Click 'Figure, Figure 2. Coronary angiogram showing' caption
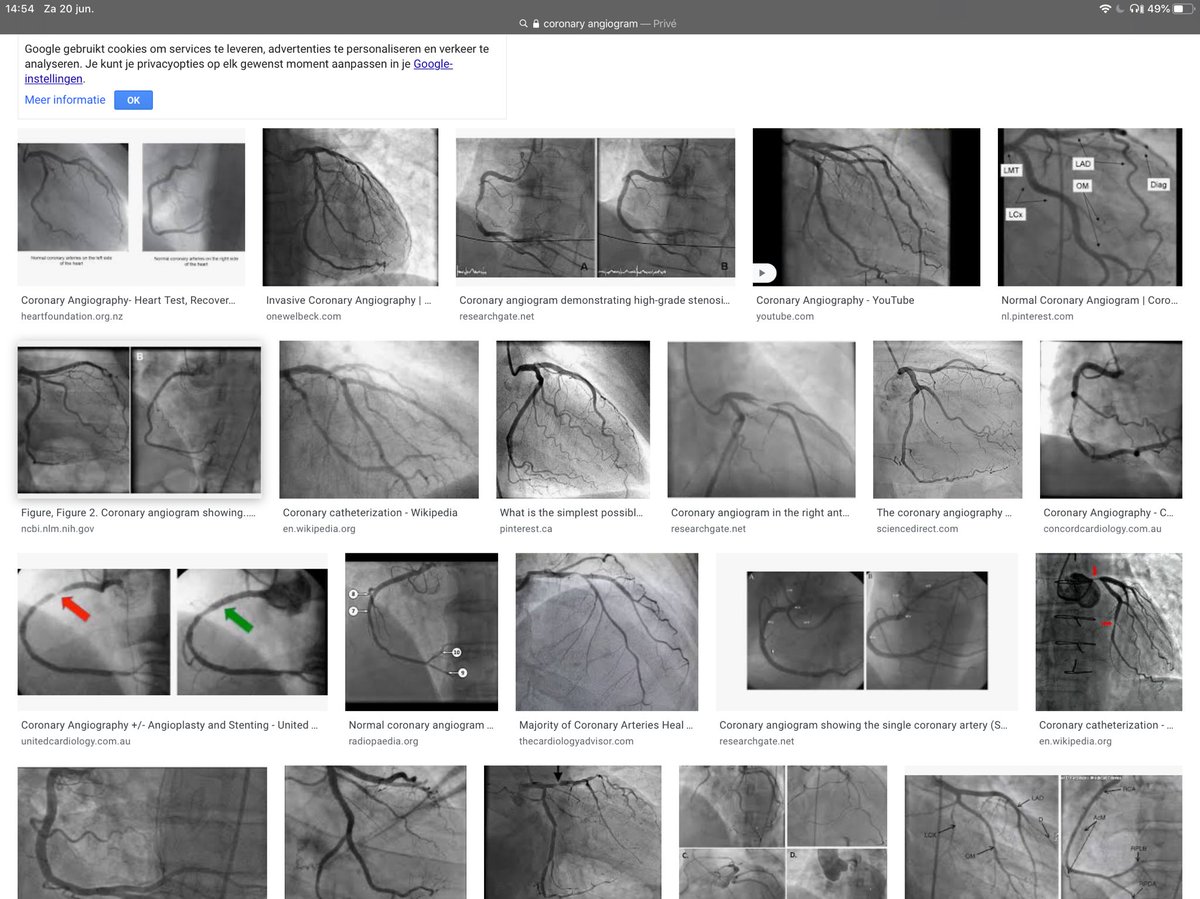 (138, 513)
